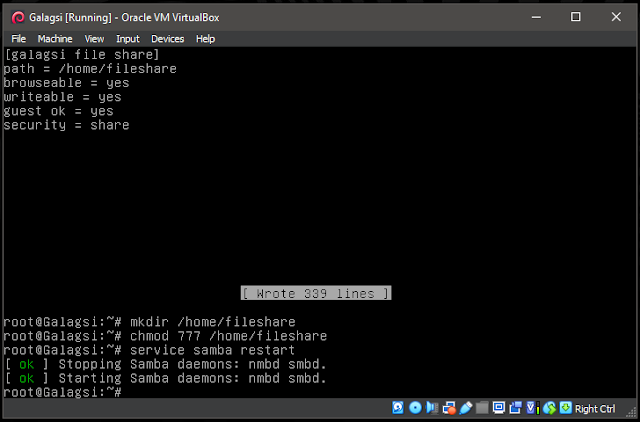Screen dimensions: 640x422
Task: Open the Devices menu
Action: tap(168, 39)
